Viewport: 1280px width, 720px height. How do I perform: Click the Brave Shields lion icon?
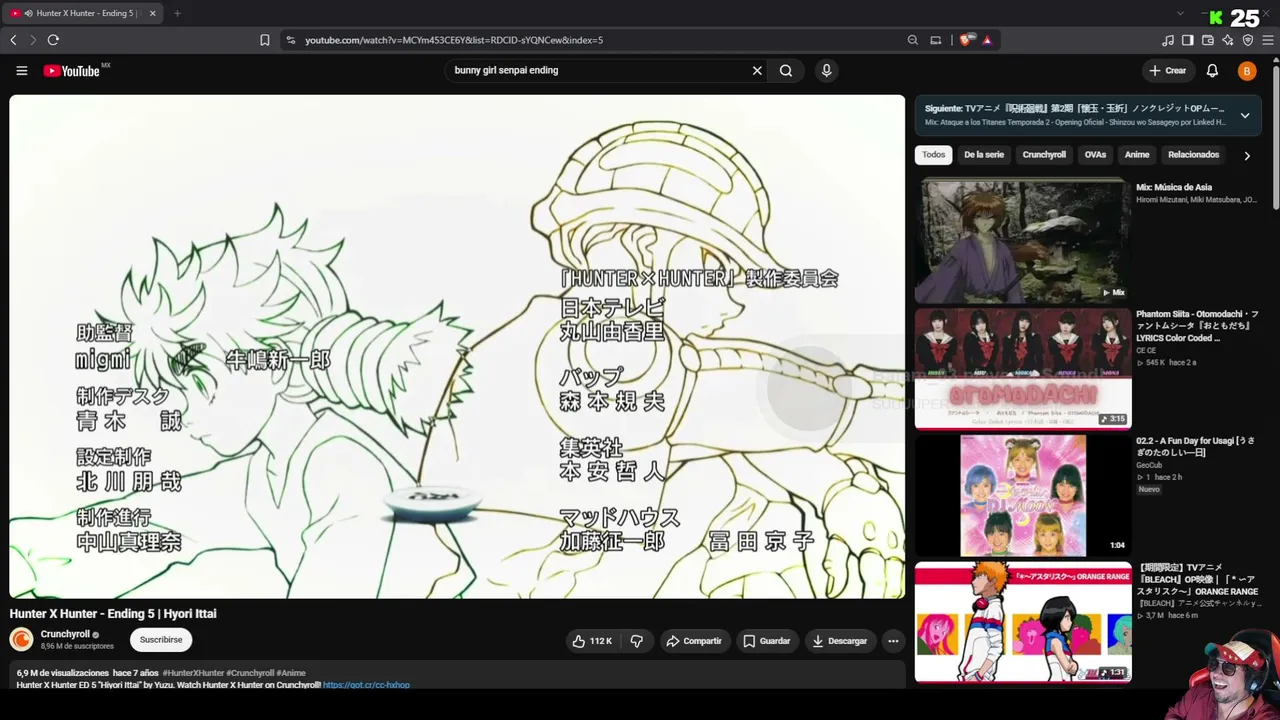coord(966,40)
